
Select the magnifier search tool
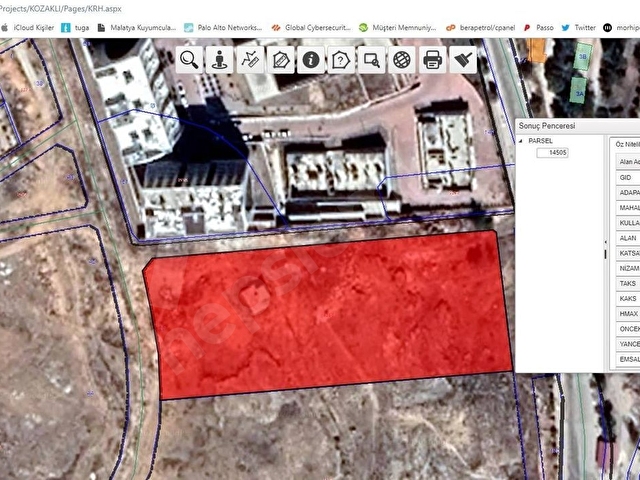point(189,60)
